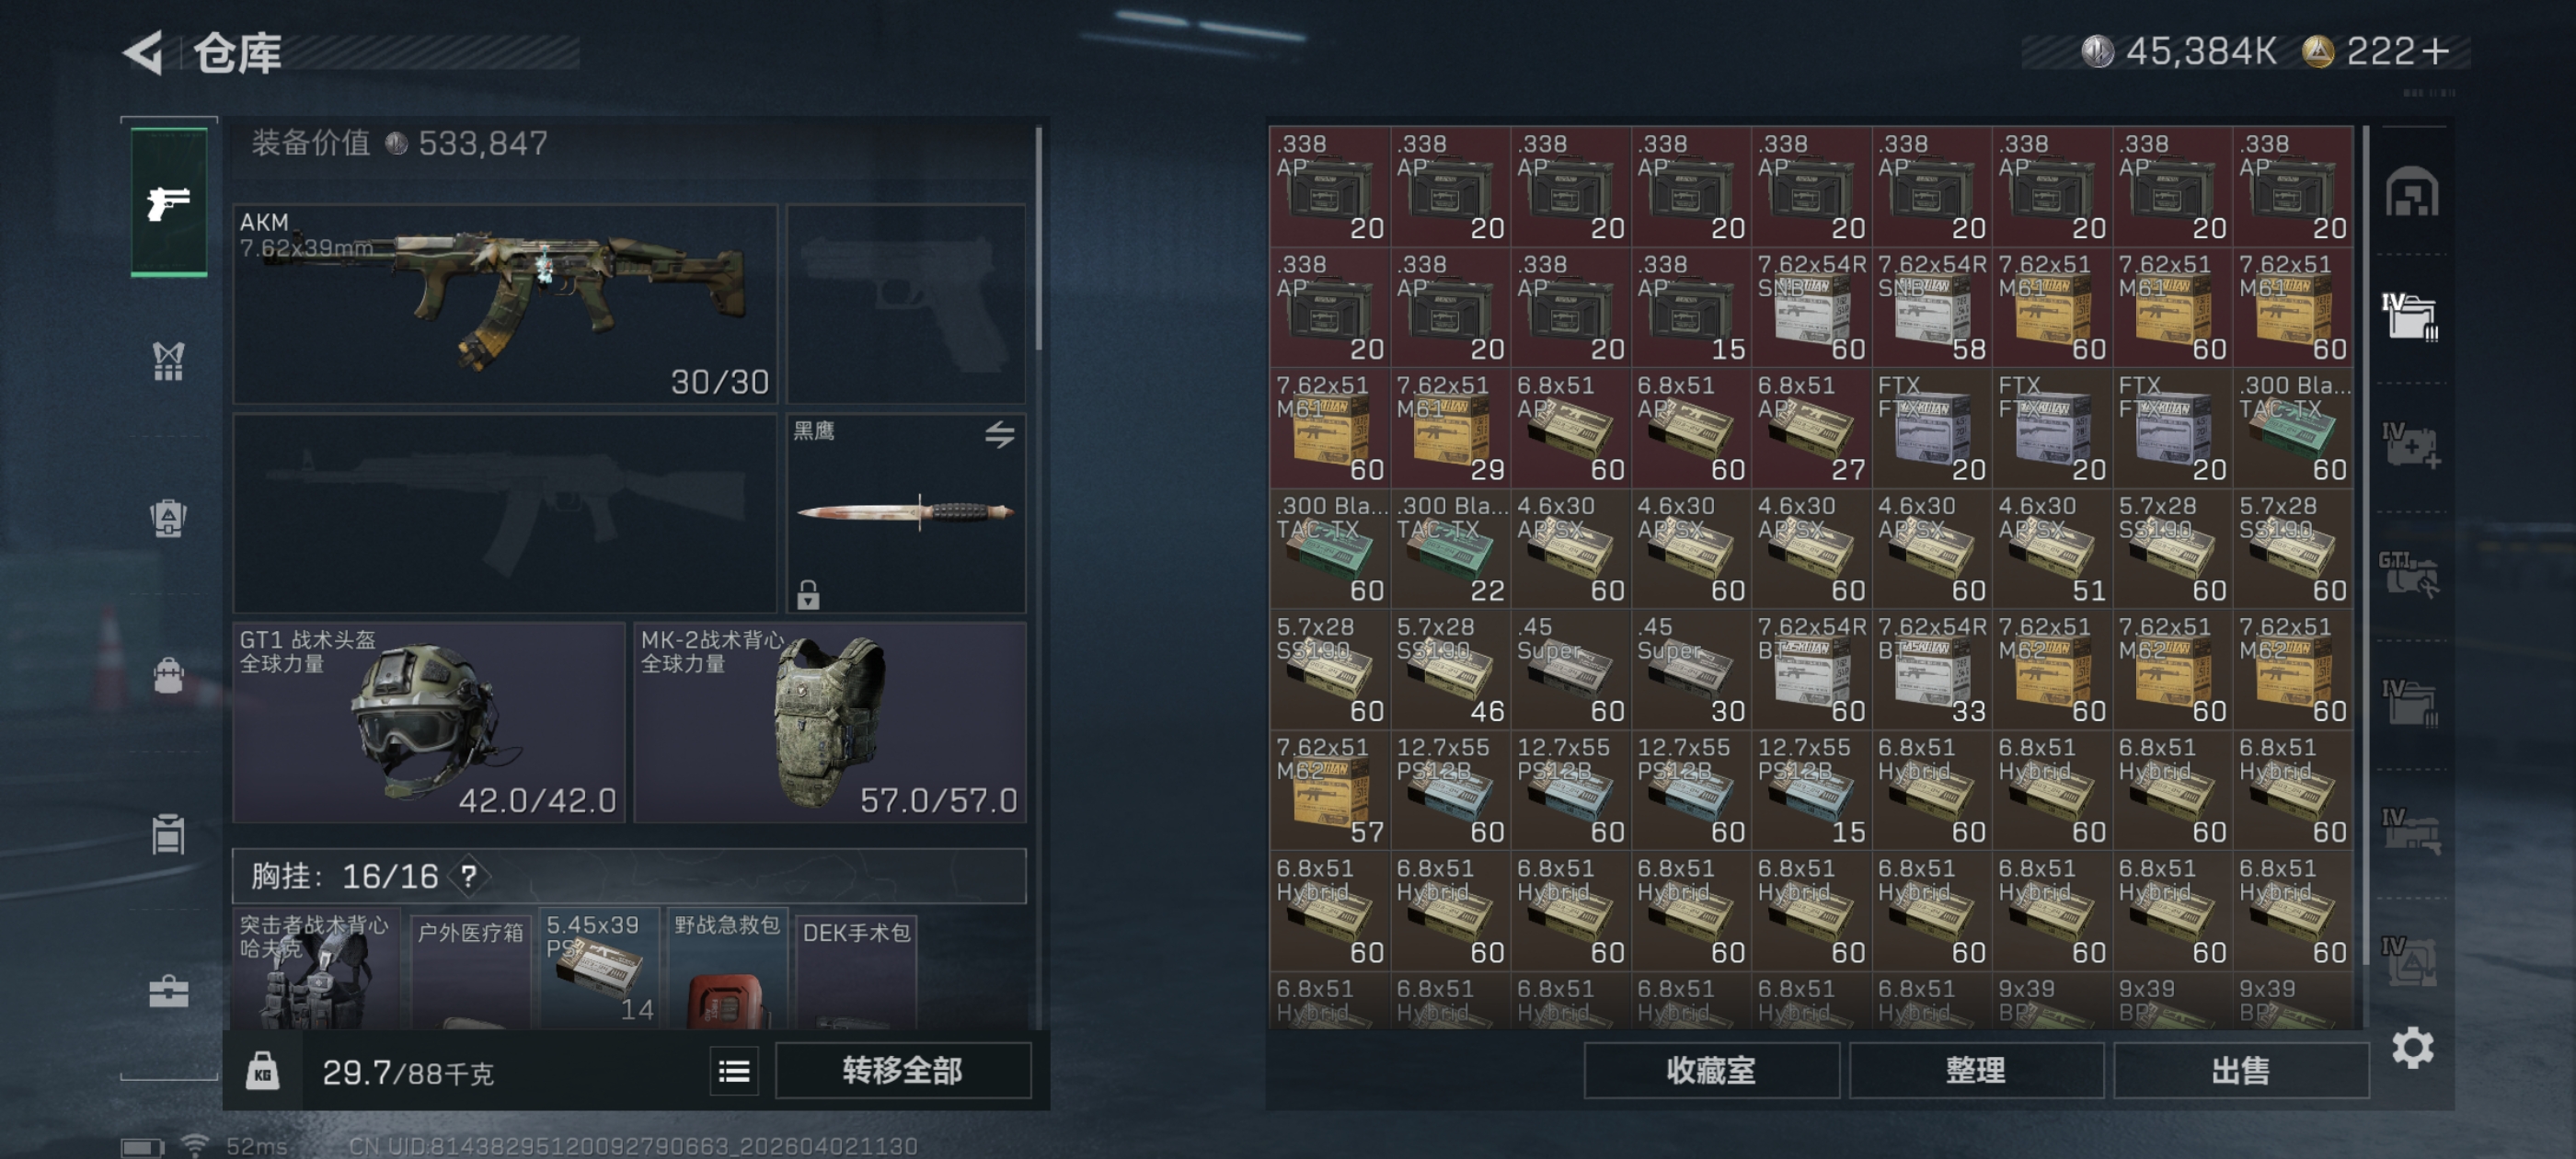Open the 收藏室 collection room

pyautogui.click(x=1710, y=1071)
